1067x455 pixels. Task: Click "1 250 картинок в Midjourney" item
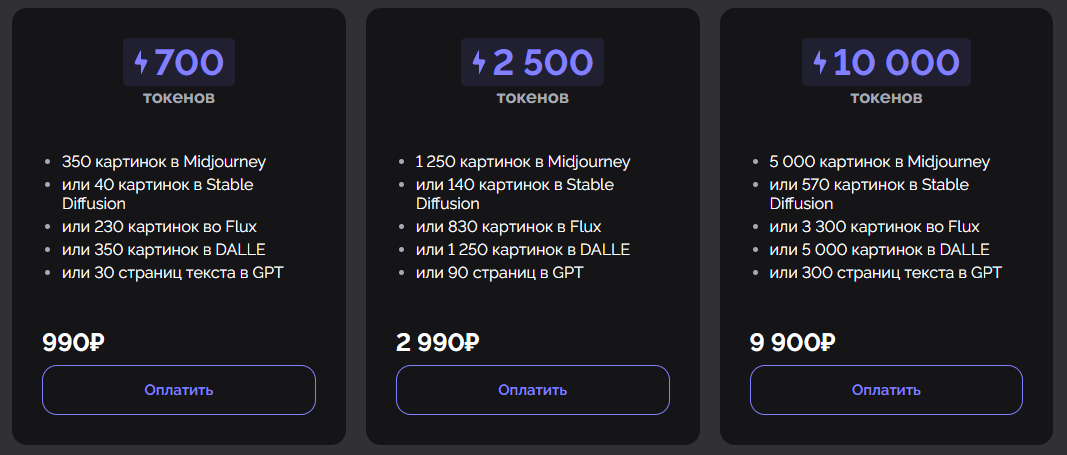[x=523, y=162]
